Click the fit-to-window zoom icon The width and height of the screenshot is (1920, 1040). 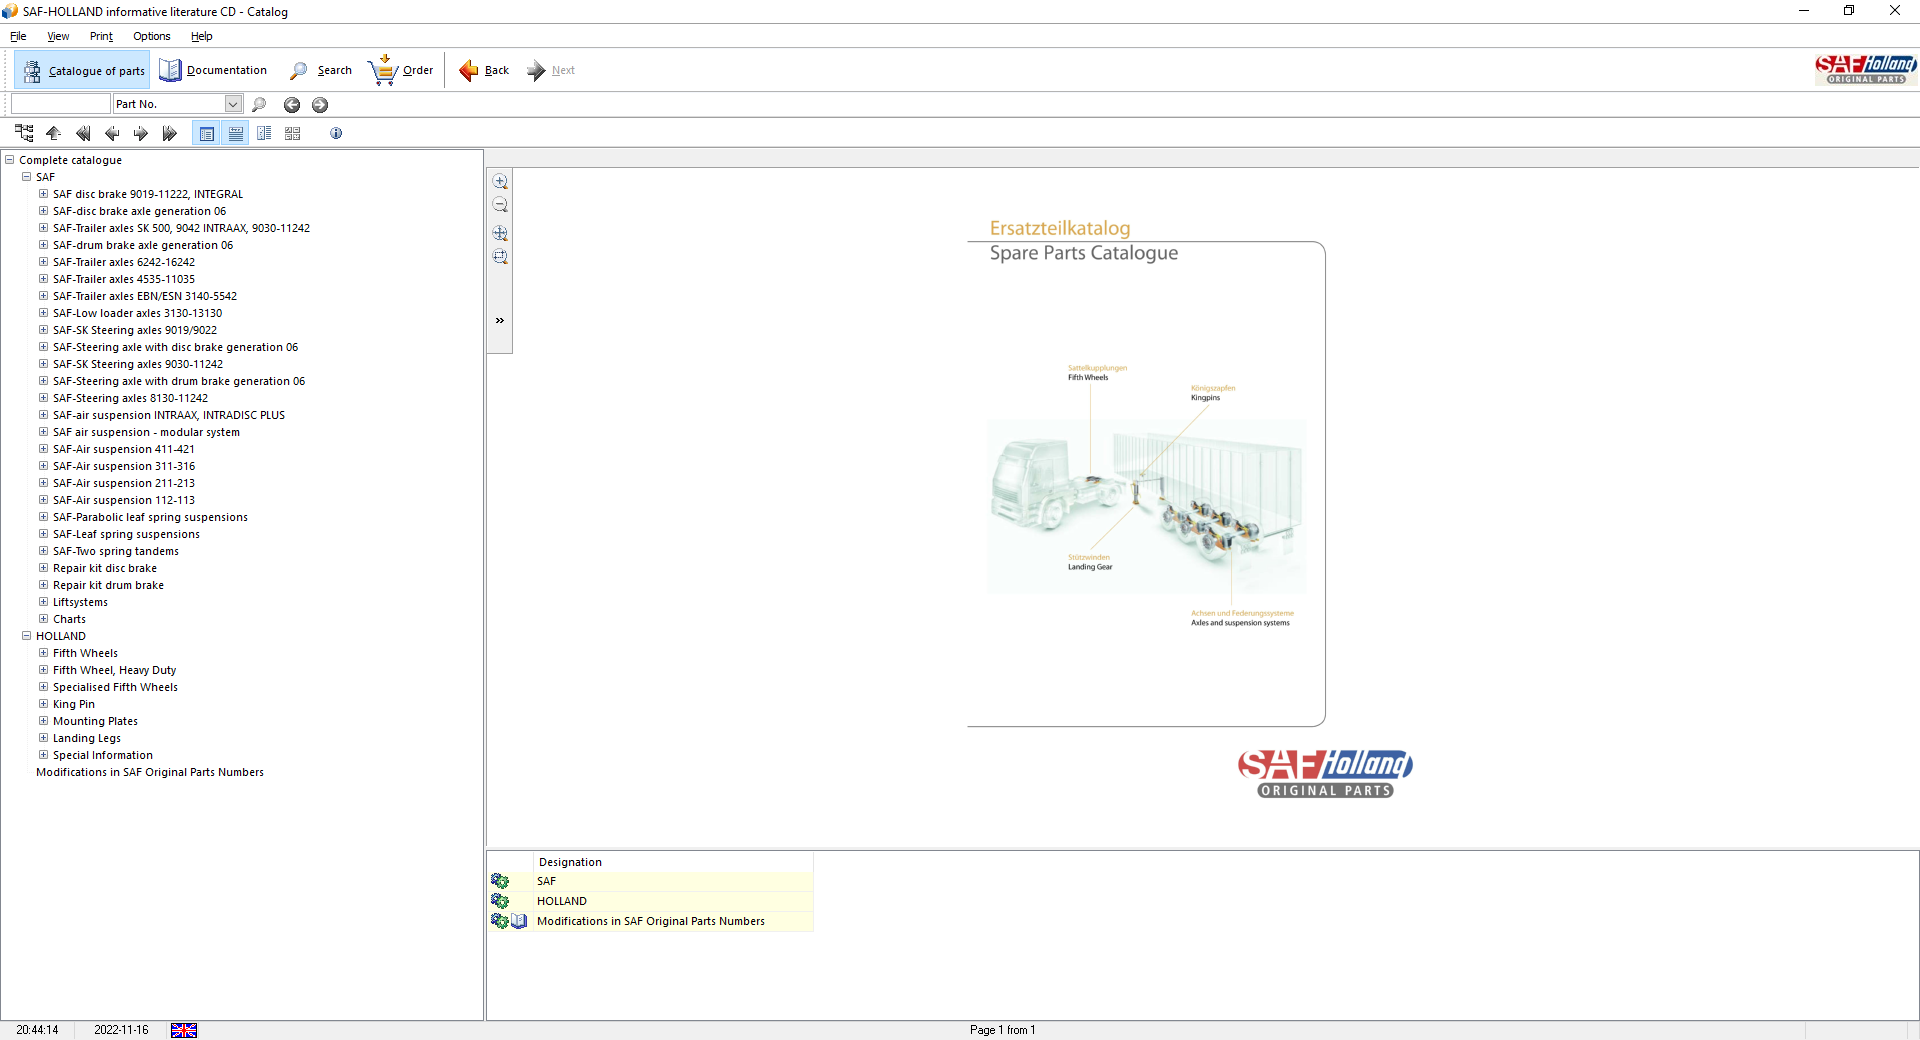500,233
